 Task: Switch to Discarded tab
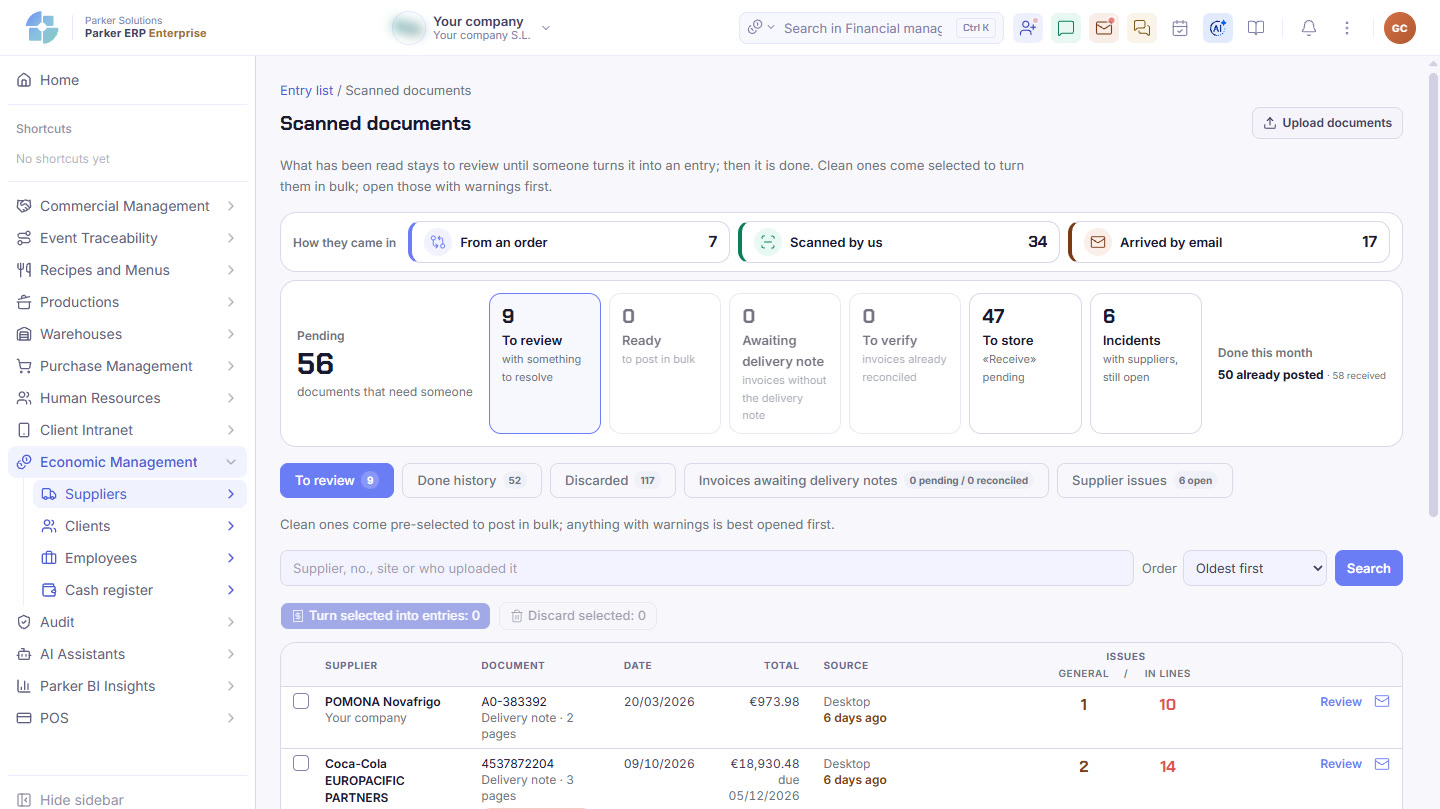coord(613,480)
